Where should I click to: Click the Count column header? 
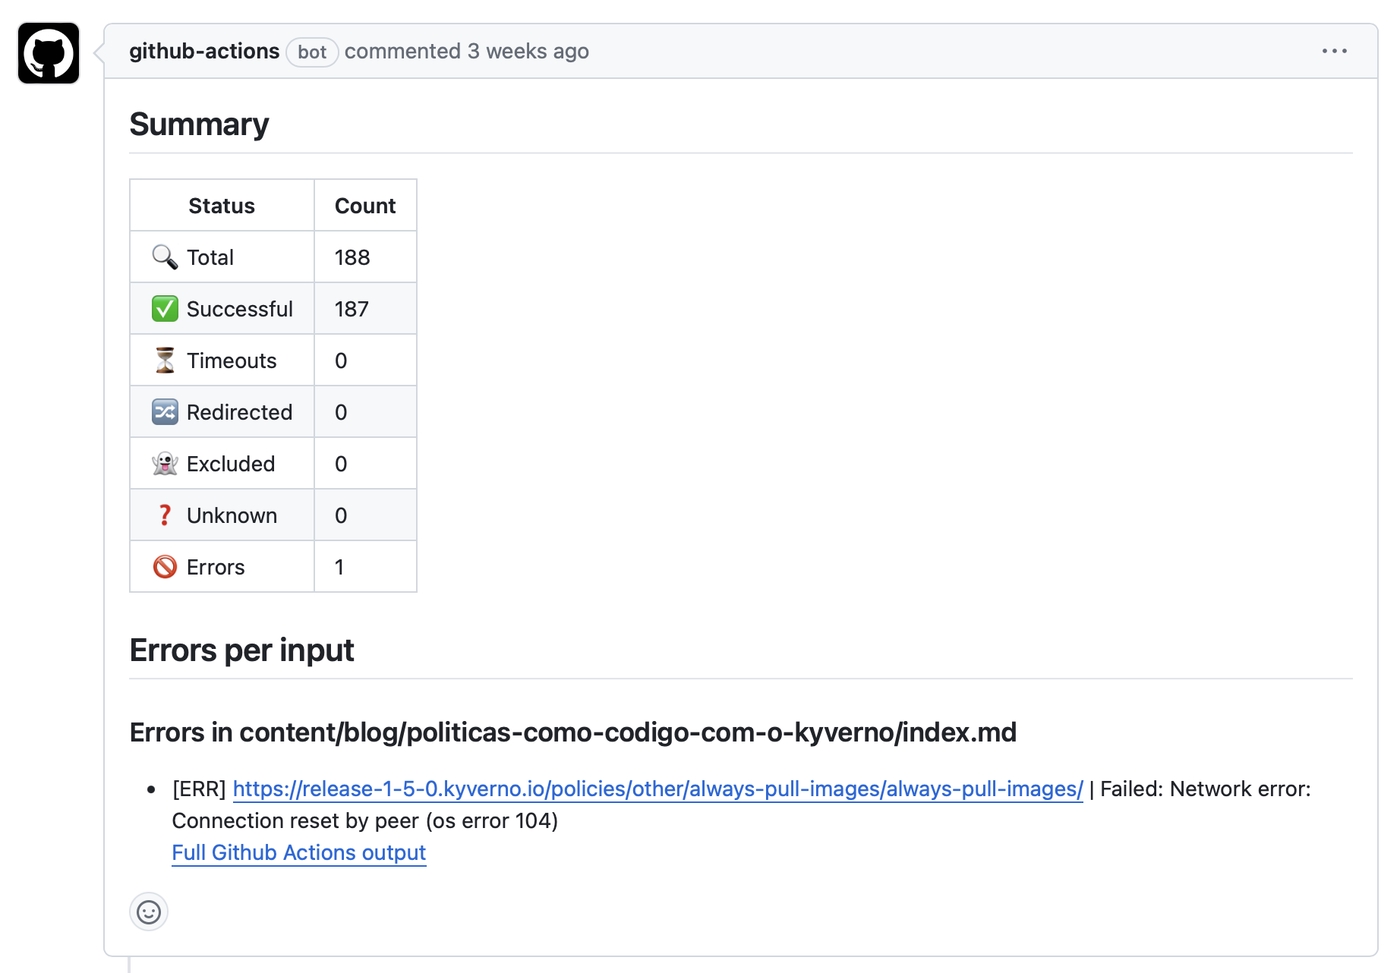pos(365,206)
